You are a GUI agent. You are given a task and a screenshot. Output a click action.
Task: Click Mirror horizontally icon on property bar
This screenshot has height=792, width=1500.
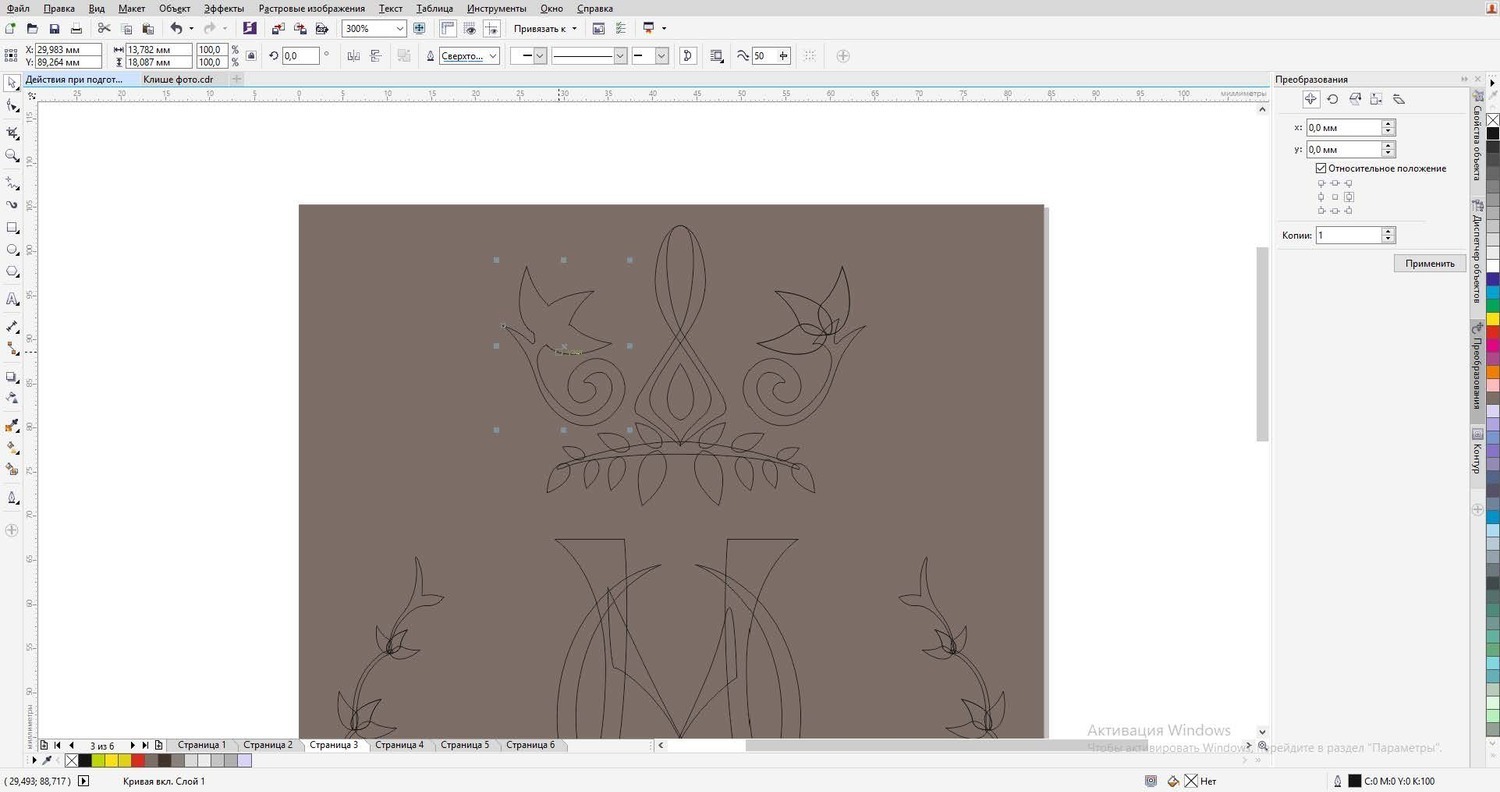(353, 56)
